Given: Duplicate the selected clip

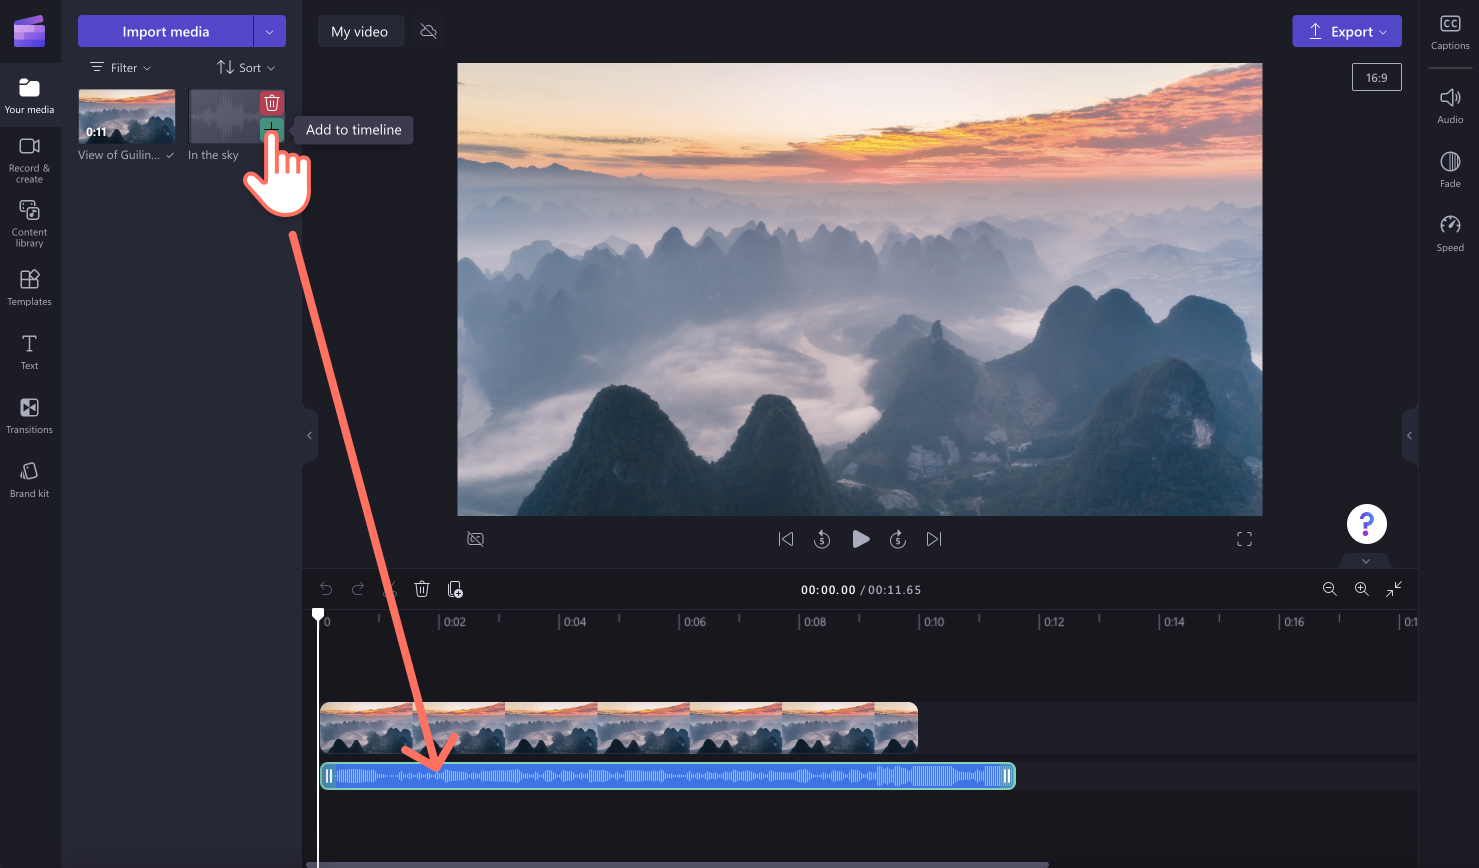Looking at the screenshot, I should pos(455,589).
